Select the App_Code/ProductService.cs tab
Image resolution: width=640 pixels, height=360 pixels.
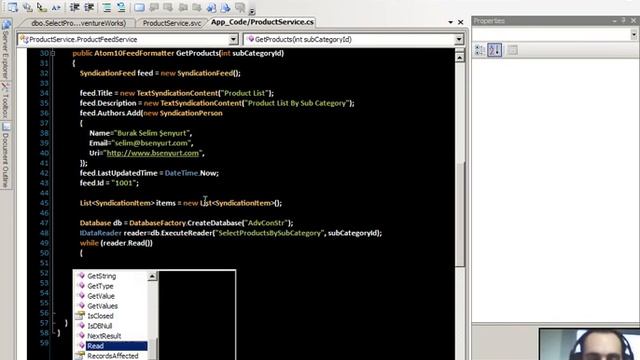point(262,22)
